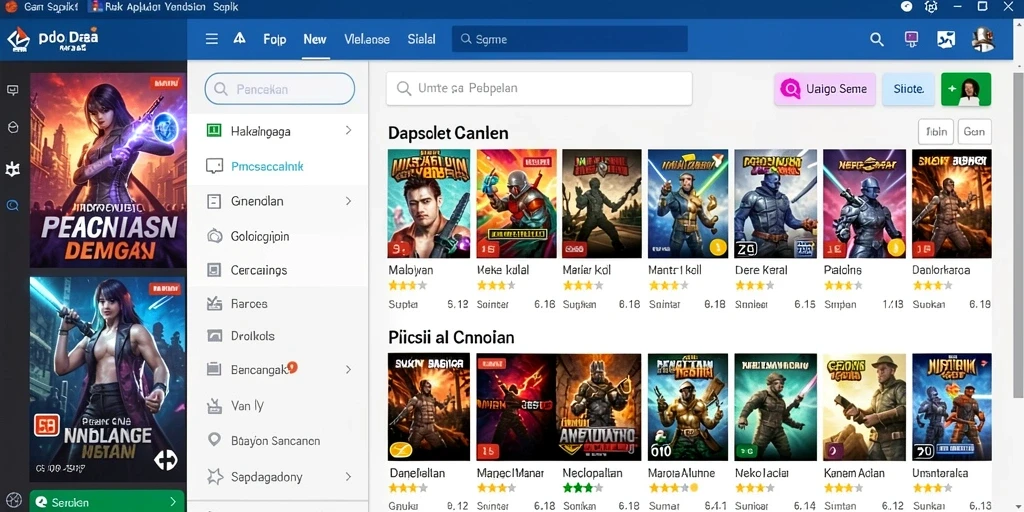Click the triangle logo icon beside Folp
Image resolution: width=1024 pixels, height=512 pixels.
[x=240, y=39]
